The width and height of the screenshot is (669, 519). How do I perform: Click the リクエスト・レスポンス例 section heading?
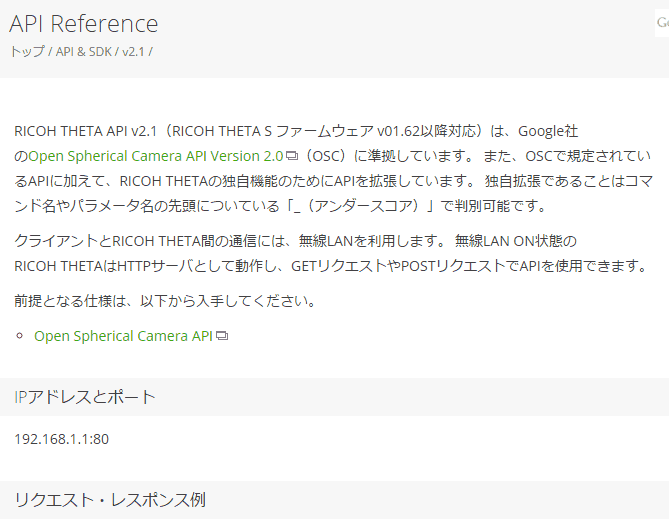[x=110, y=500]
